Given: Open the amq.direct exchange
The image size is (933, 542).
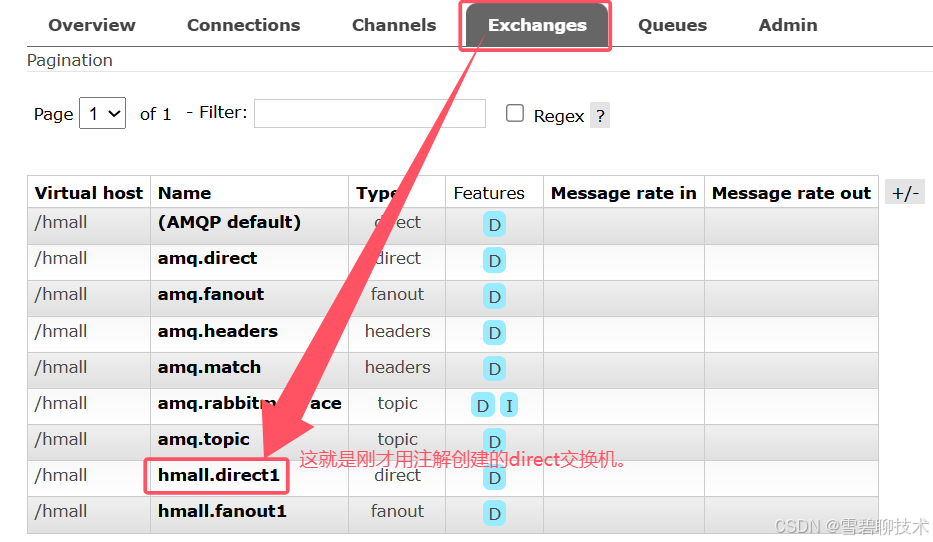Looking at the screenshot, I should tap(207, 258).
